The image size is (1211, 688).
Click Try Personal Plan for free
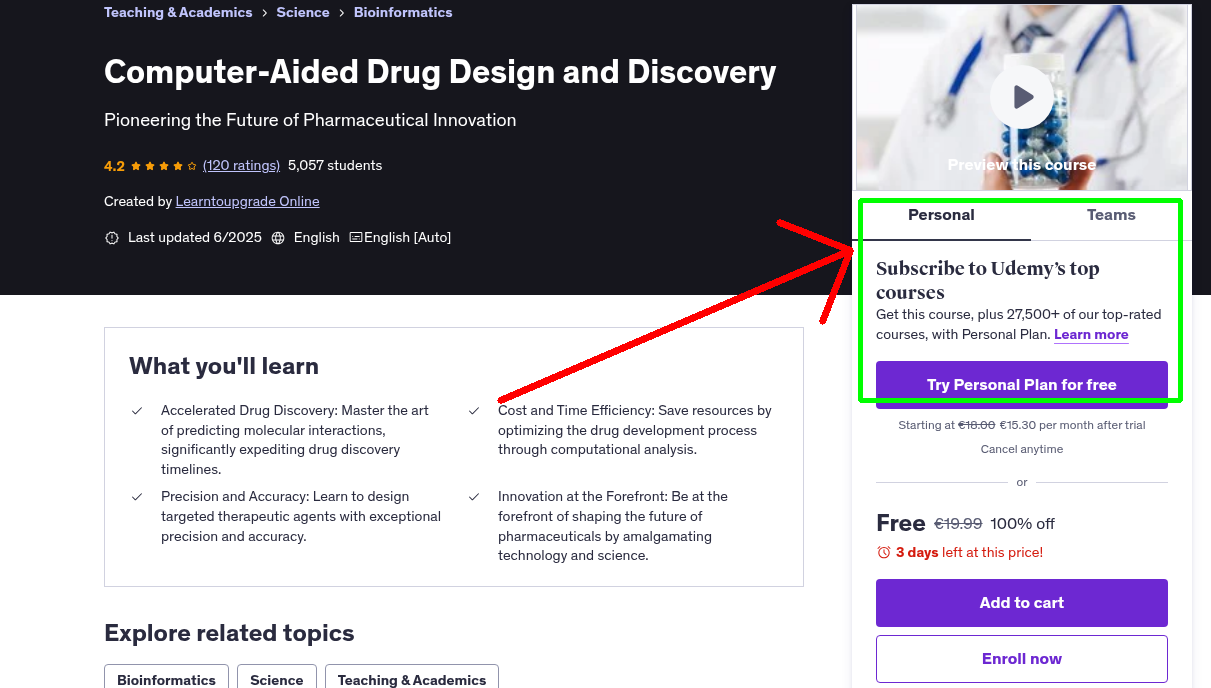click(1021, 385)
